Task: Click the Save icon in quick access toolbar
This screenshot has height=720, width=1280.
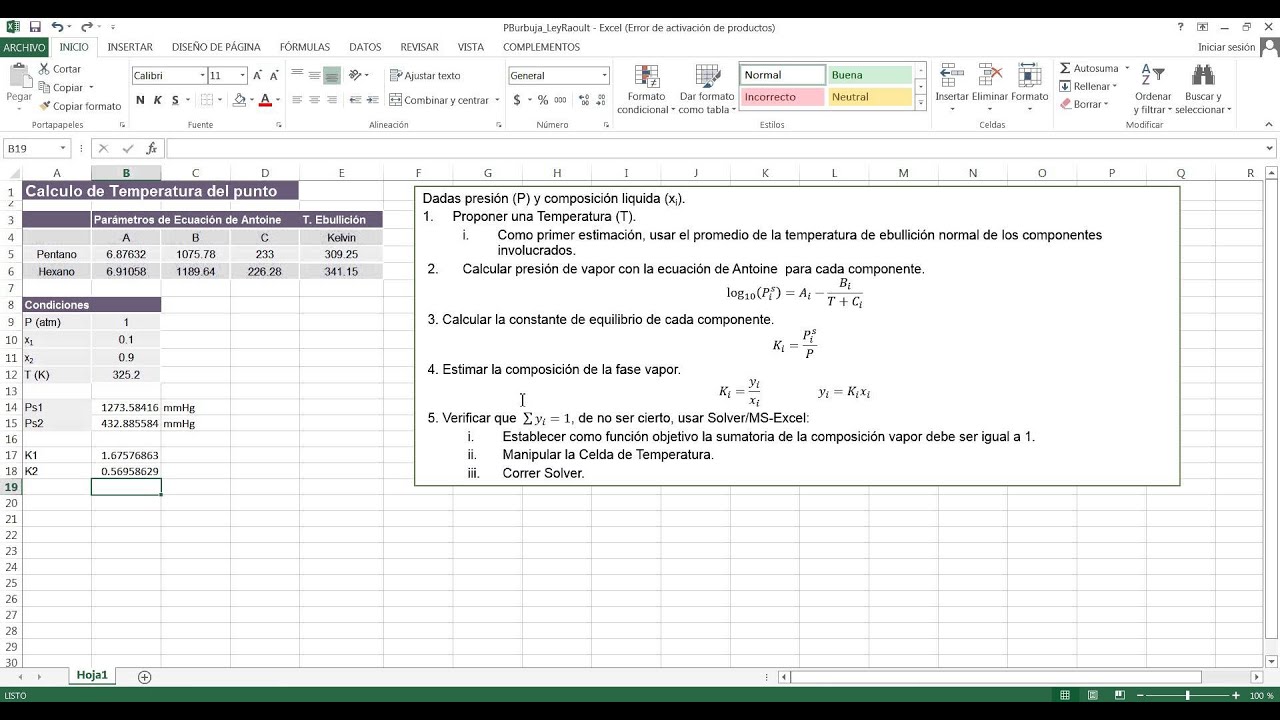Action: (35, 27)
